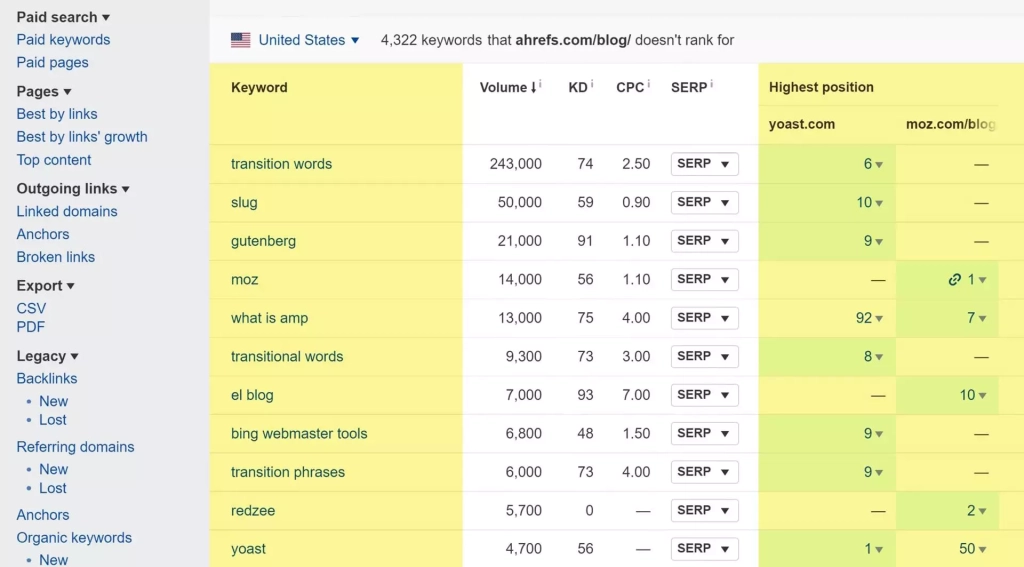The image size is (1024, 567).
Task: Click volume value 243,000
Action: (x=515, y=164)
